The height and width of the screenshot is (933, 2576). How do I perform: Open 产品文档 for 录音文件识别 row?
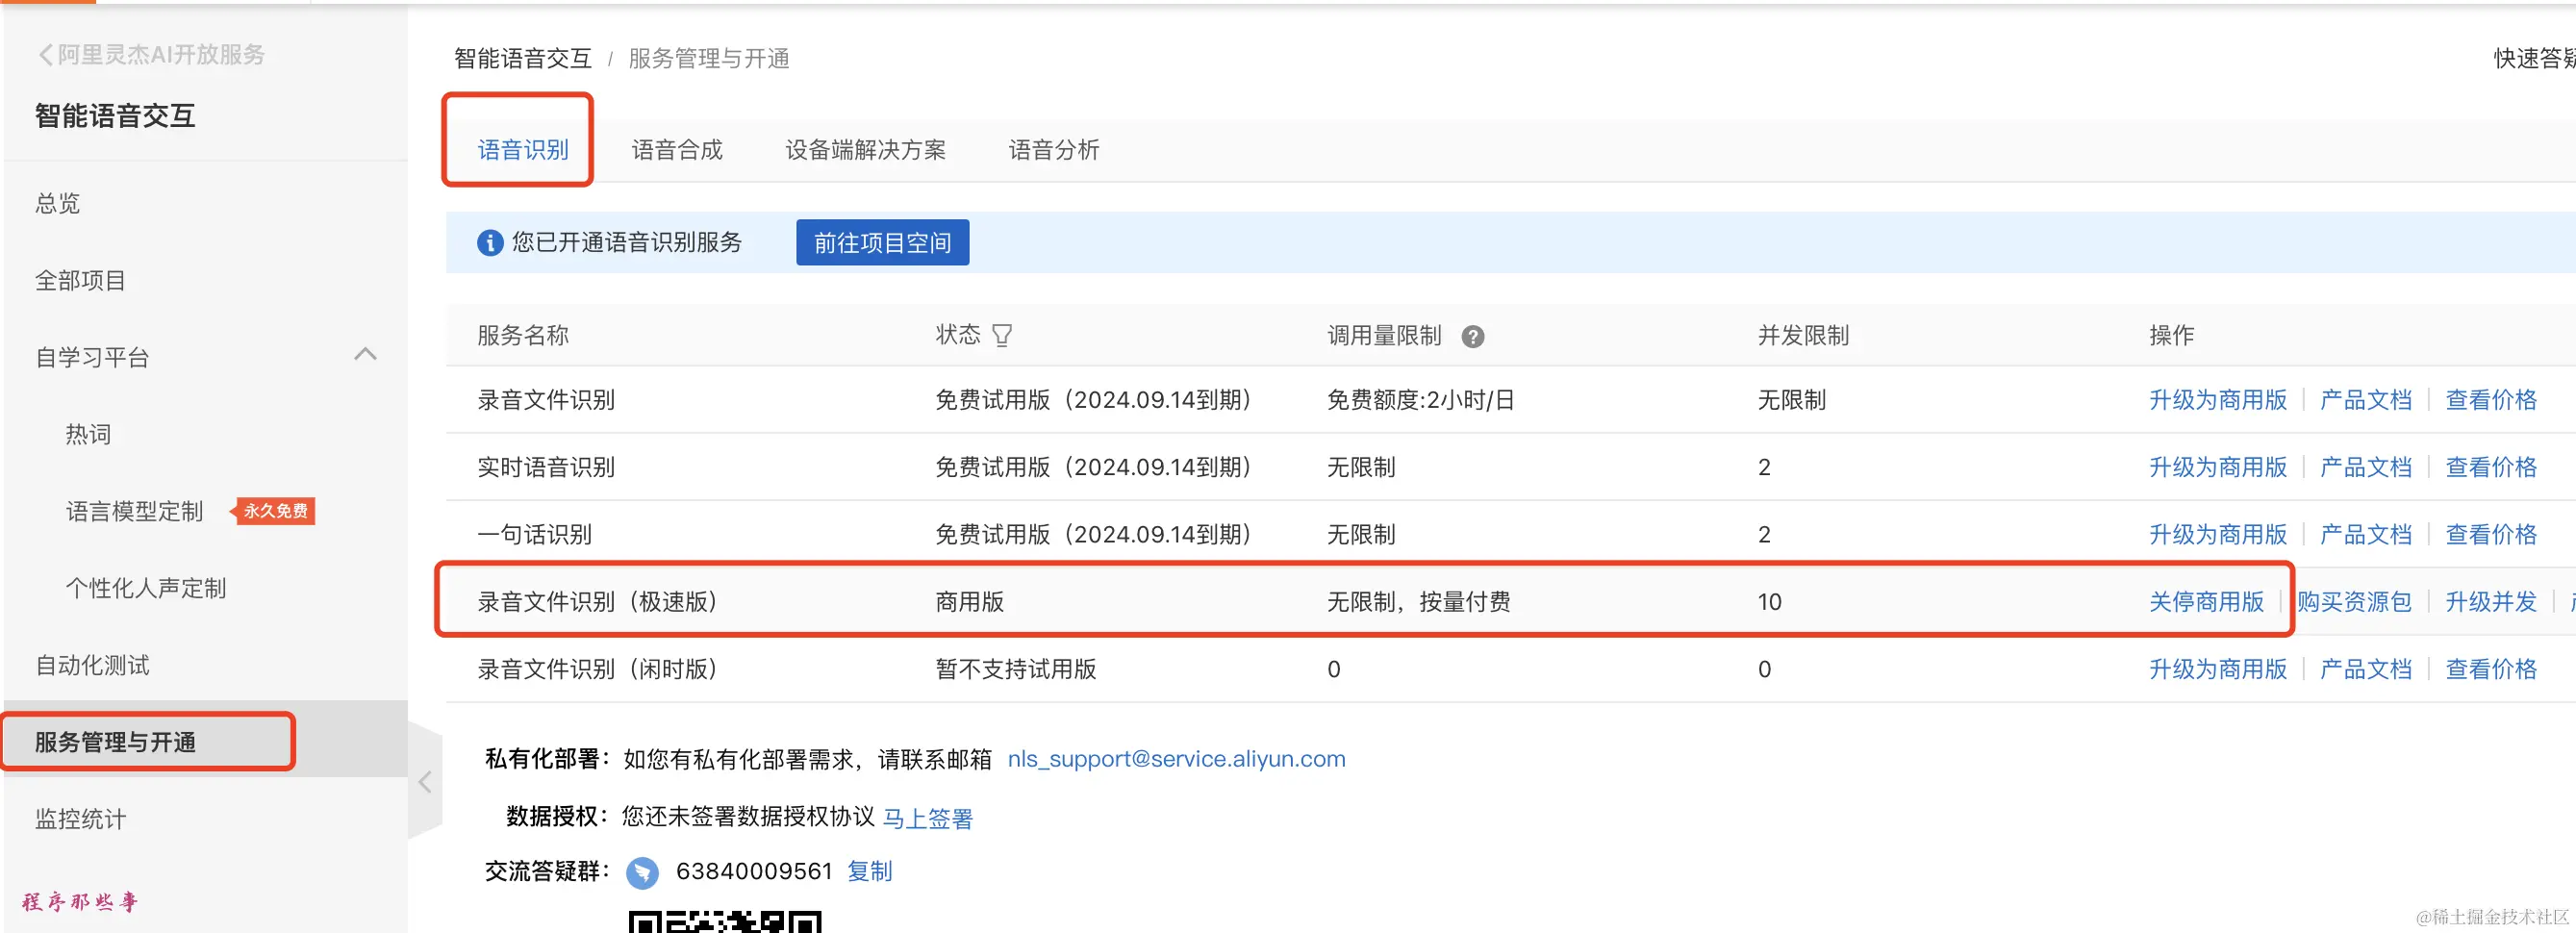point(2365,400)
